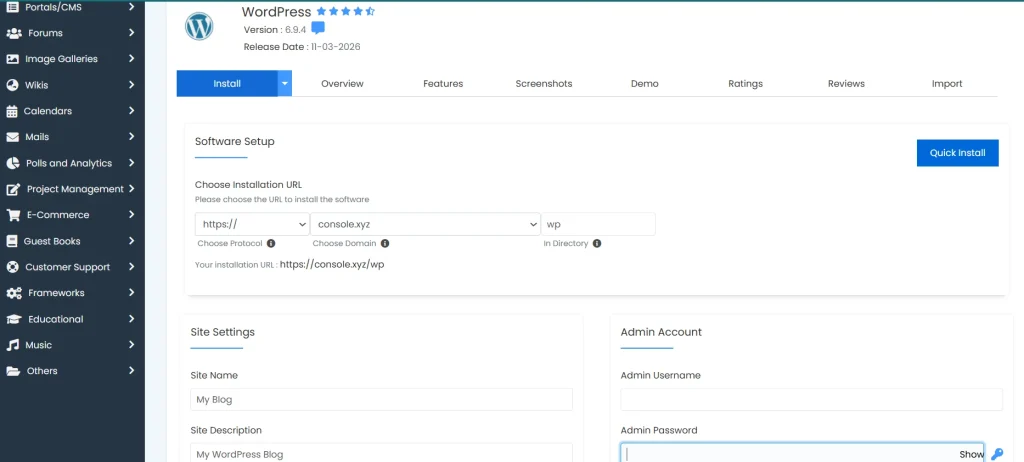Click the Portals/CMS category icon
The image size is (1024, 462).
coord(12,7)
